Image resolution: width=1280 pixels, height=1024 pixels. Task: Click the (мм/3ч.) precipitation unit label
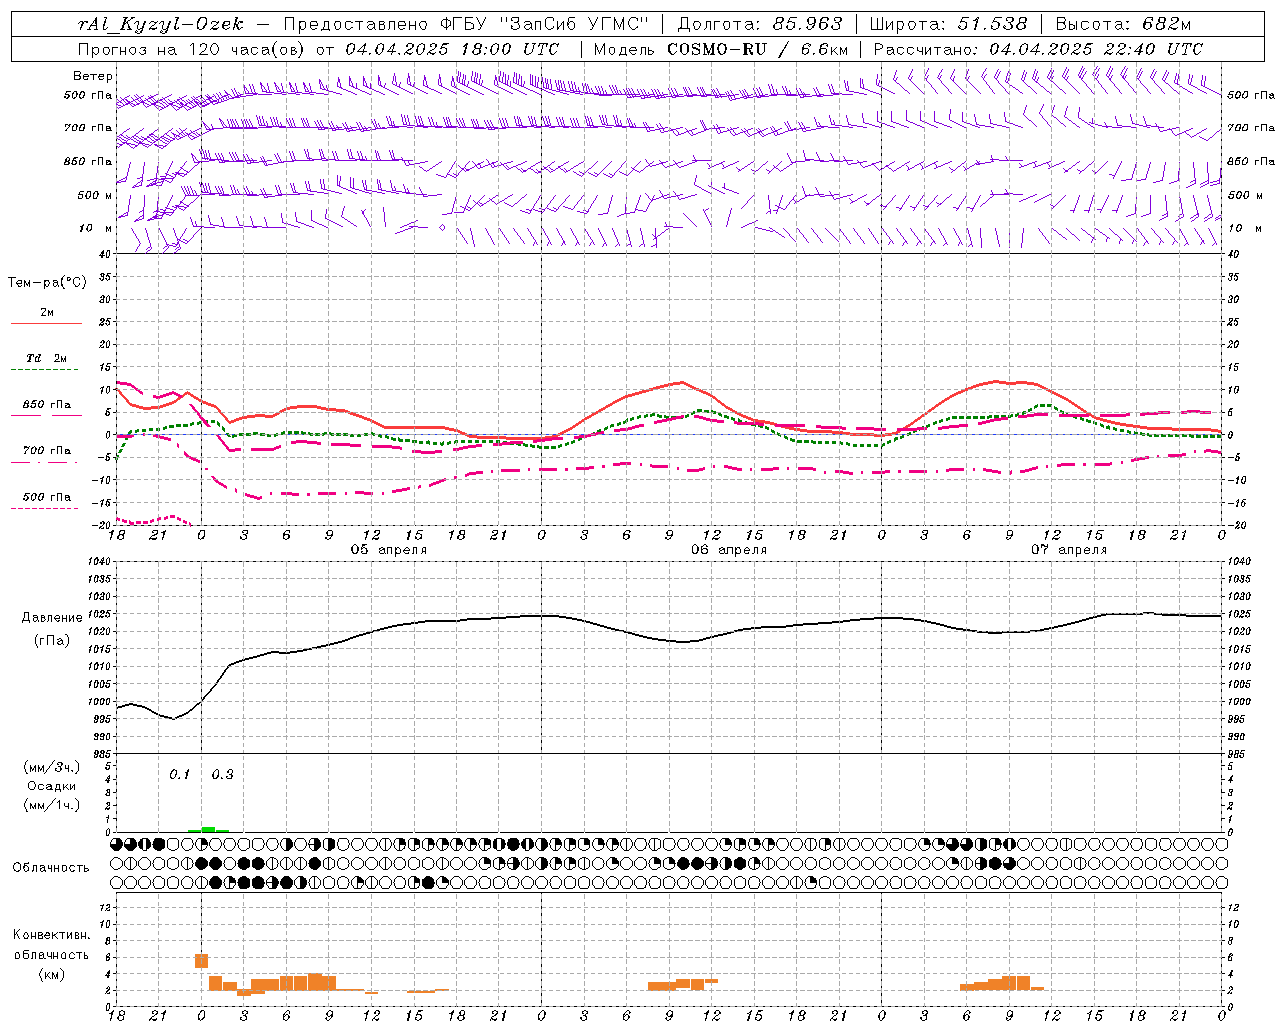pos(52,768)
